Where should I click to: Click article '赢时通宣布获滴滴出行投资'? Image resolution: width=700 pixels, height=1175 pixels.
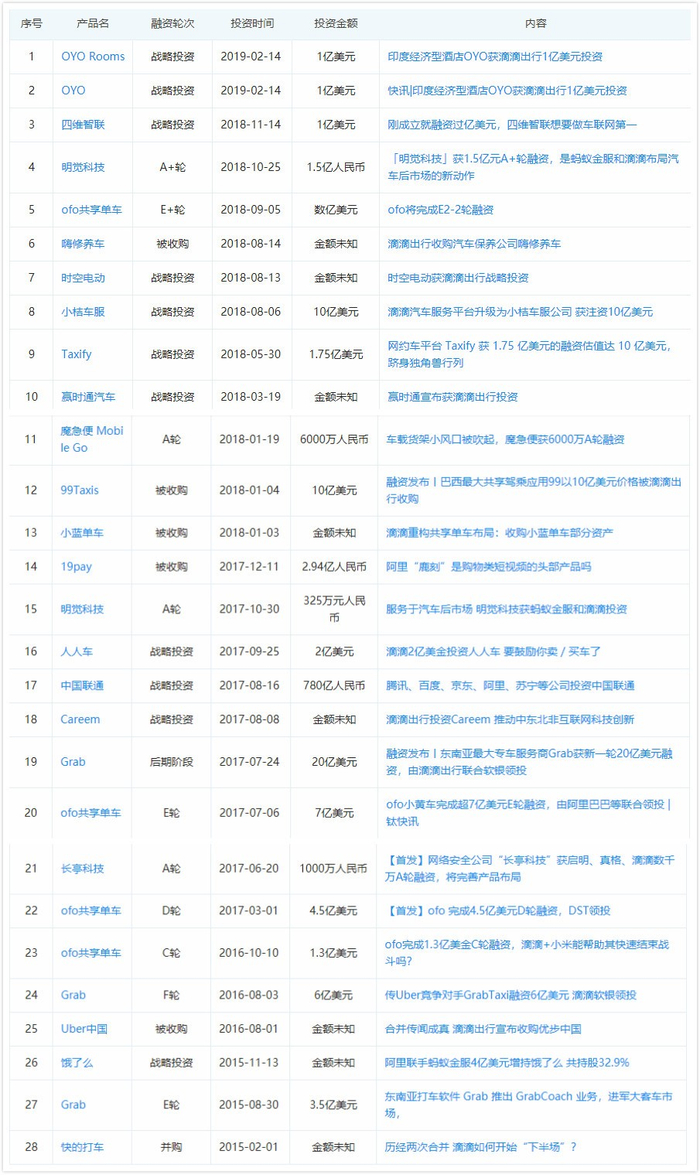point(453,396)
